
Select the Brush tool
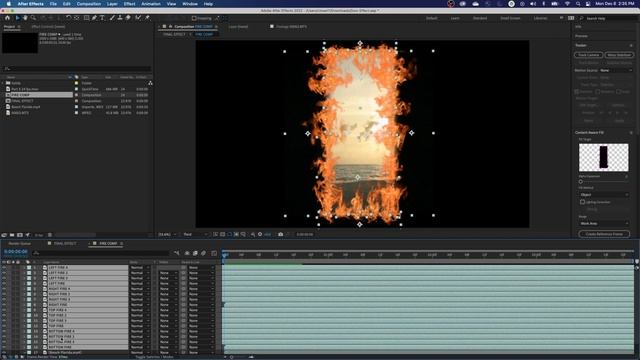(112, 18)
